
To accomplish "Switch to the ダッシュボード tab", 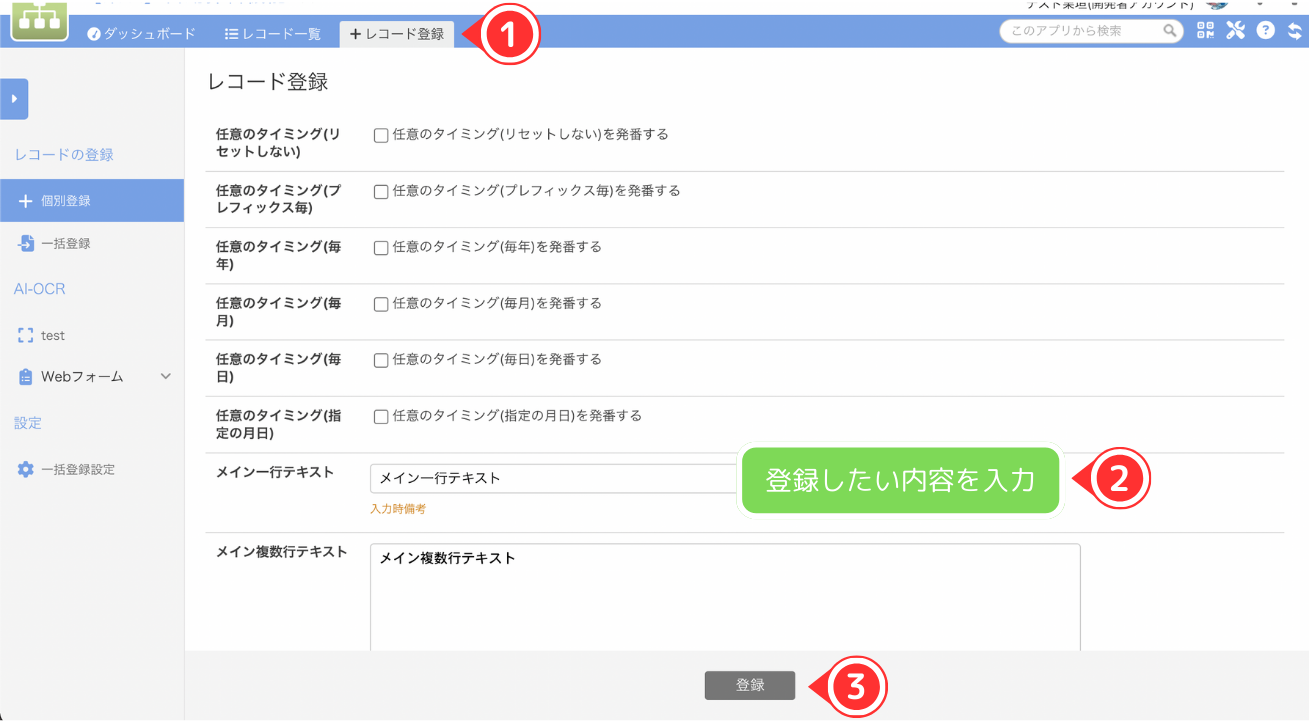I will click(x=144, y=31).
